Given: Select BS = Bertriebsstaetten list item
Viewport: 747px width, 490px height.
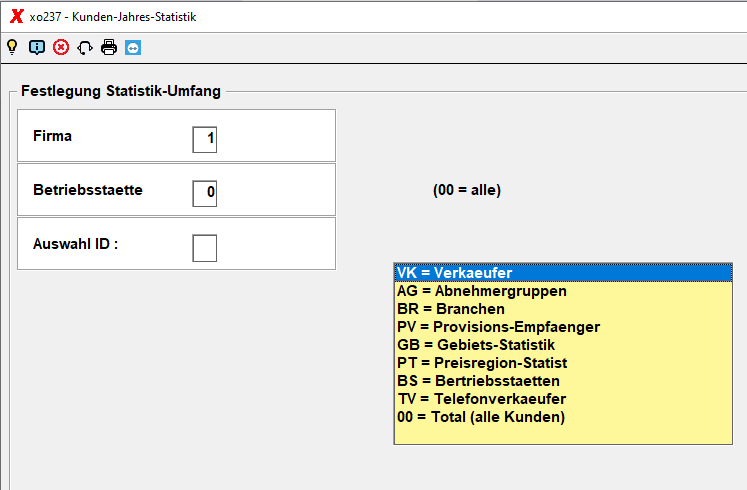Looking at the screenshot, I should [564, 381].
